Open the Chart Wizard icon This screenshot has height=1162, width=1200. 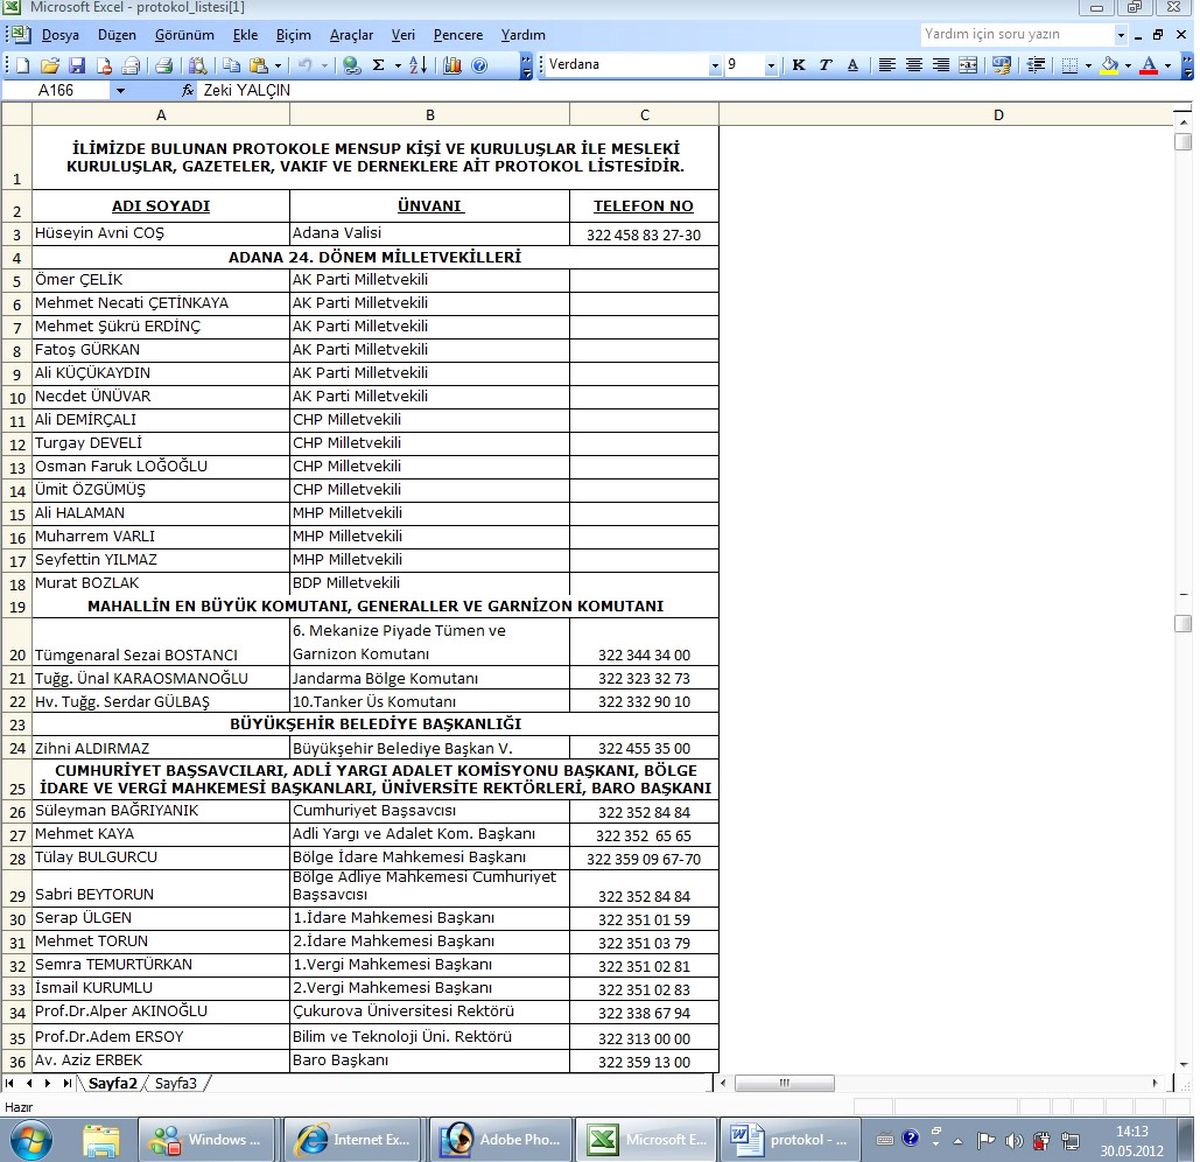[x=452, y=66]
